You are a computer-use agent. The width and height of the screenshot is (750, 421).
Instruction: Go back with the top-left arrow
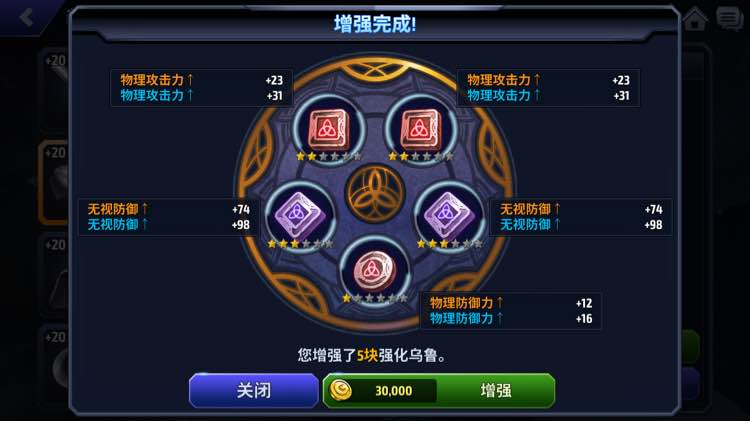tap(27, 17)
